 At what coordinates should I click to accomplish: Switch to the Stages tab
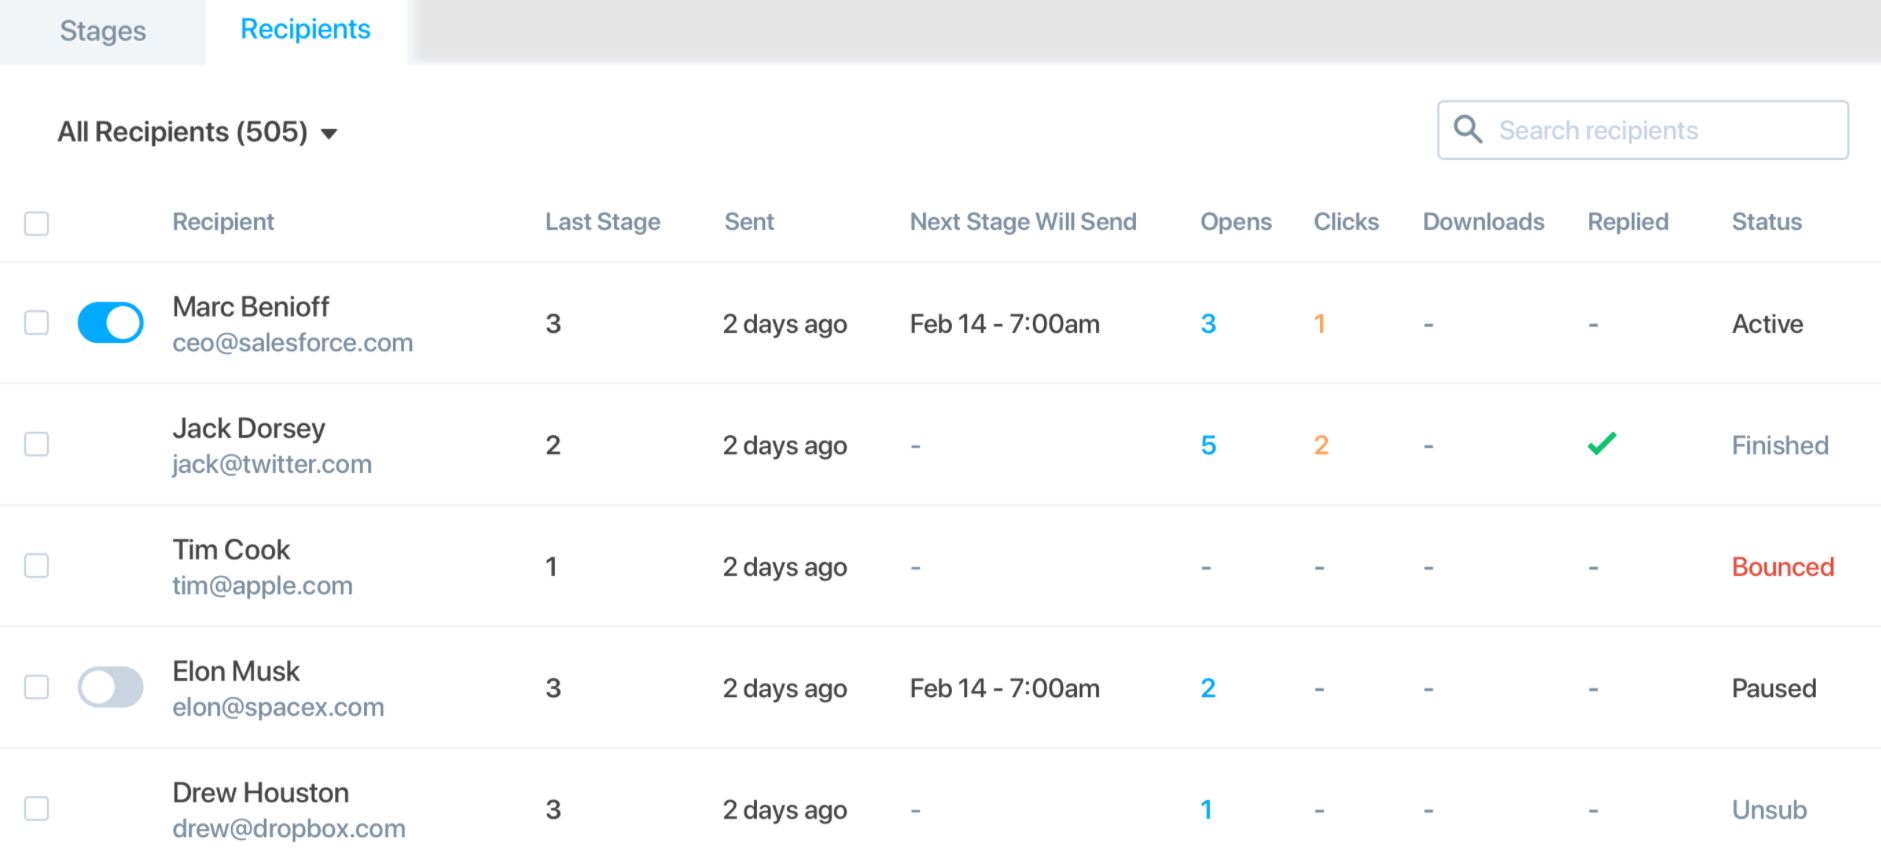(x=103, y=32)
